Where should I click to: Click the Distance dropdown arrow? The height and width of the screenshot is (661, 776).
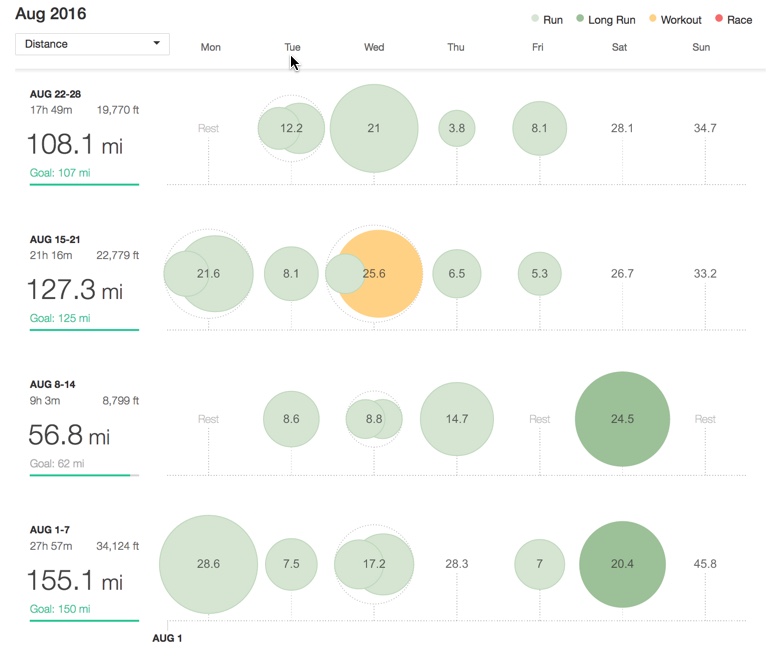point(156,44)
